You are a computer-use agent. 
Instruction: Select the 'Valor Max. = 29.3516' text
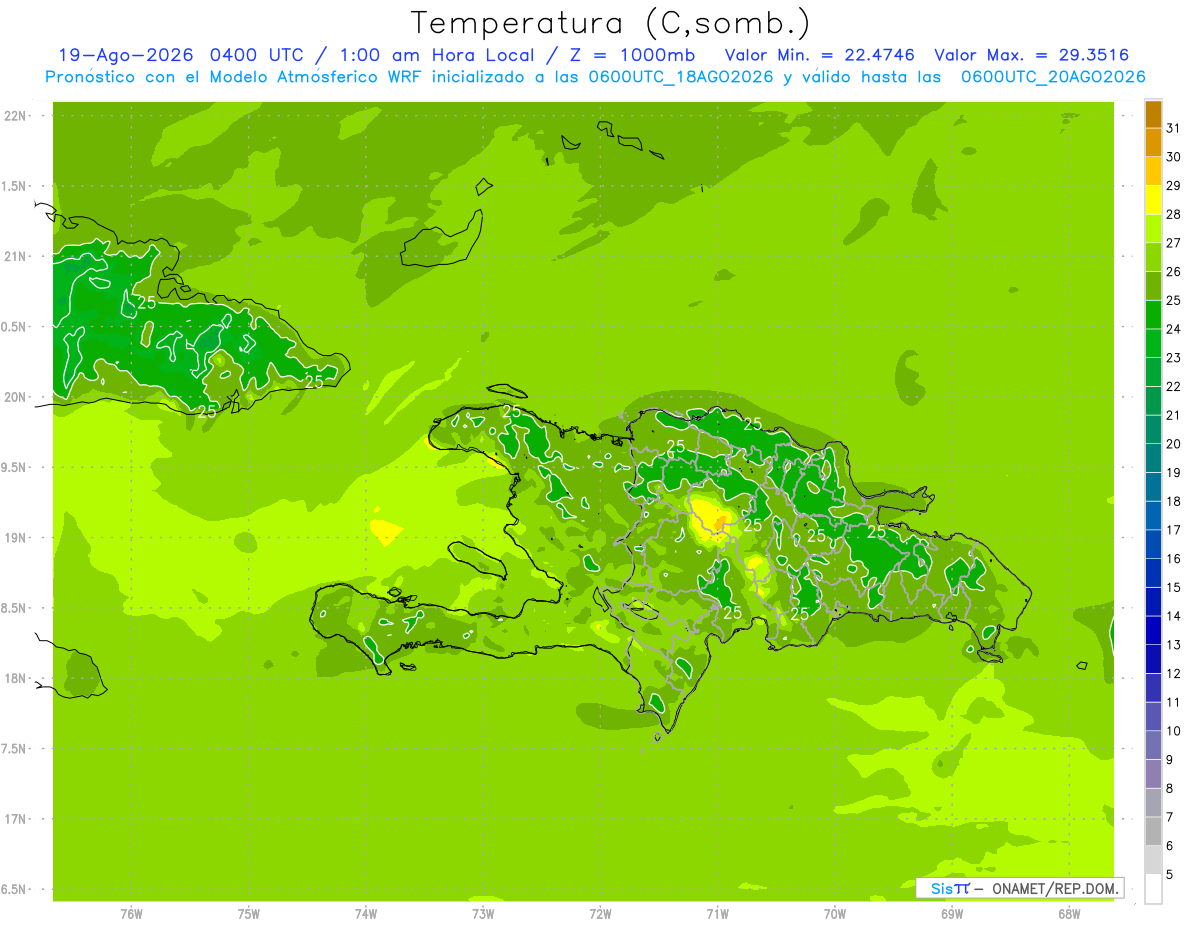1032,55
